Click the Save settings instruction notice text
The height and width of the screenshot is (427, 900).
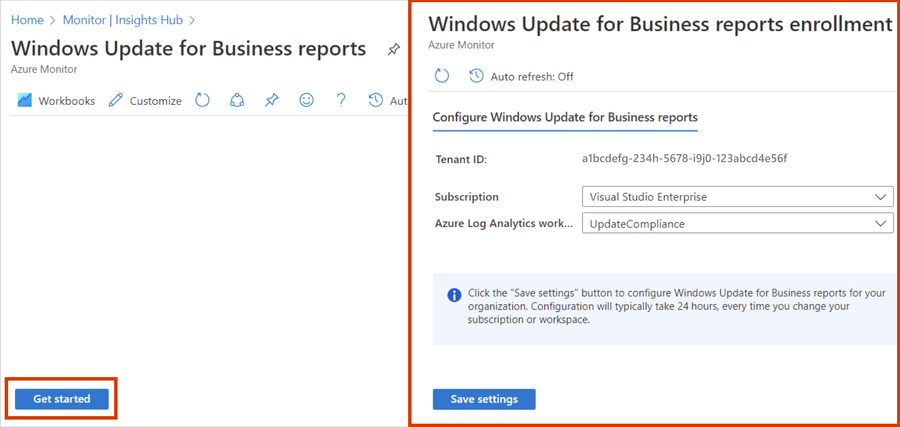678,307
